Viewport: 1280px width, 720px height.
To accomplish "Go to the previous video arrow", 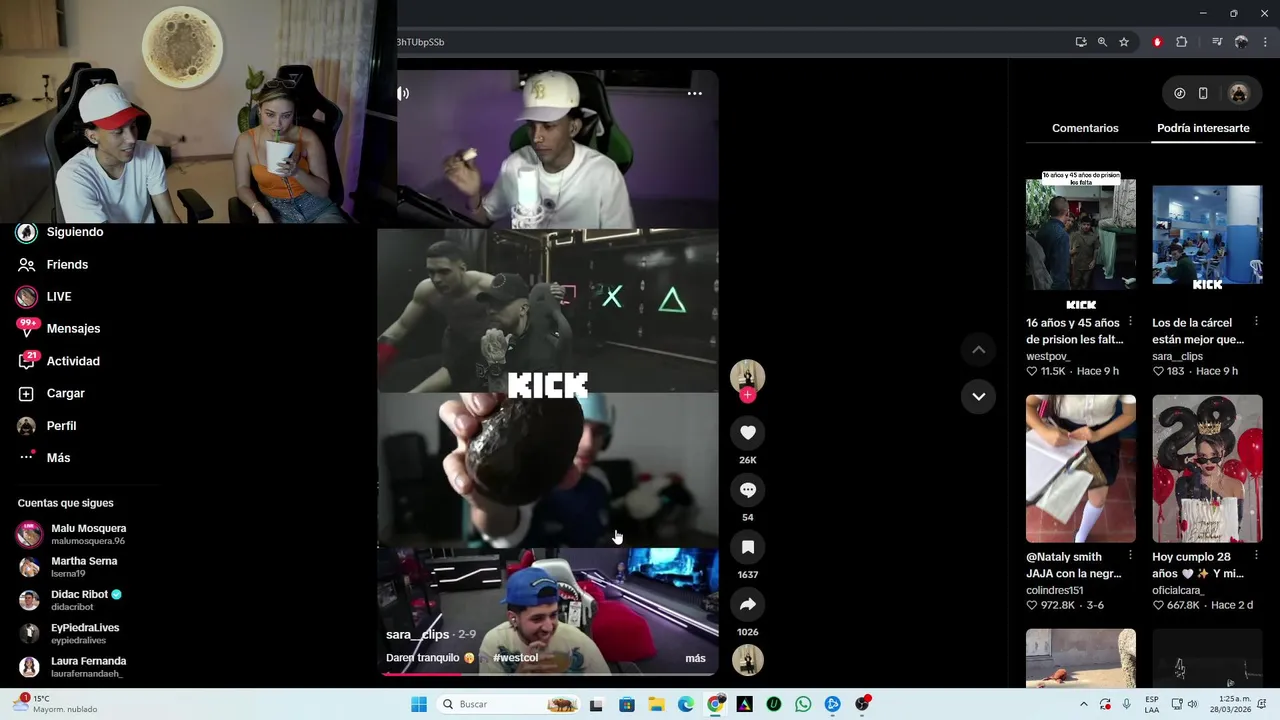I will pyautogui.click(x=978, y=350).
